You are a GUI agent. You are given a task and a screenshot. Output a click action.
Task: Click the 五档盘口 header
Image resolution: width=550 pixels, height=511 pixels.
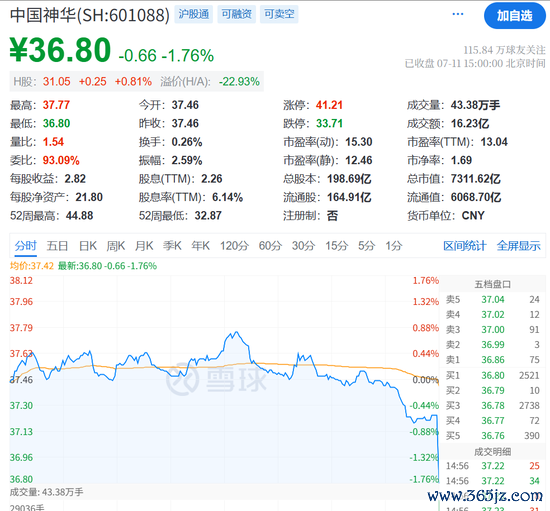coord(492,284)
